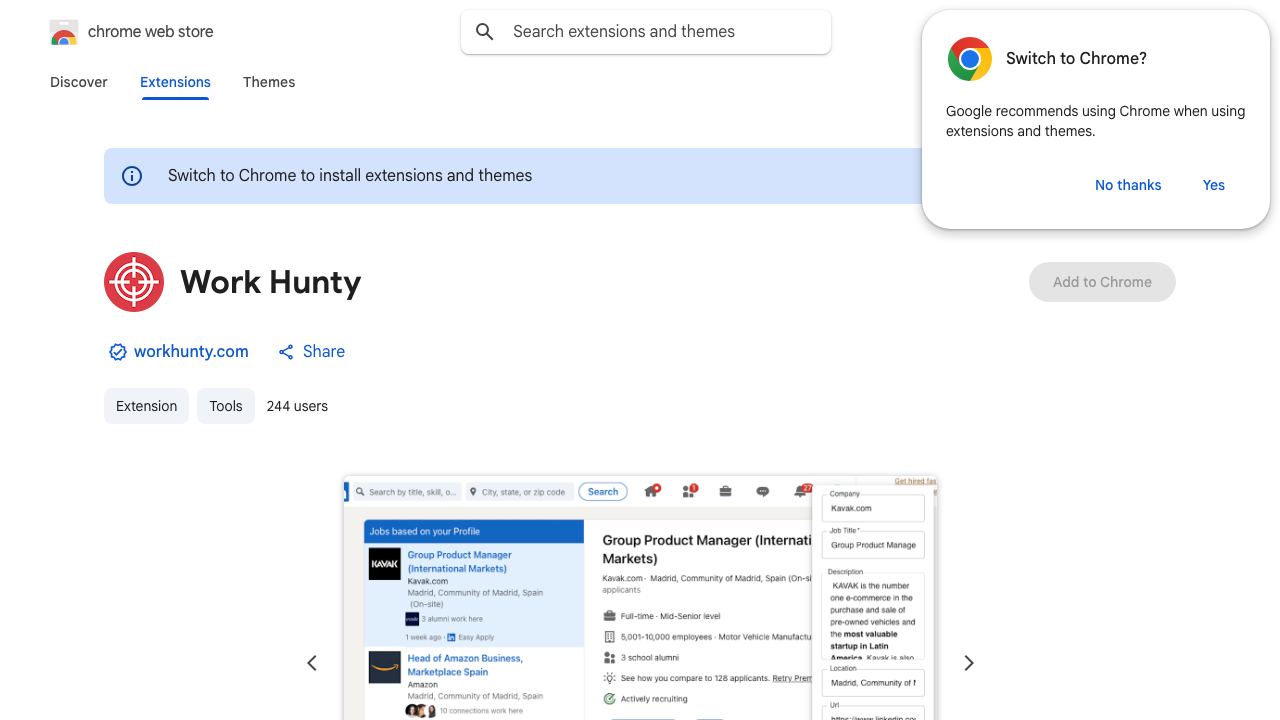
Task: Accept the Switch to Chrome prompt with Yes
Action: [1214, 185]
